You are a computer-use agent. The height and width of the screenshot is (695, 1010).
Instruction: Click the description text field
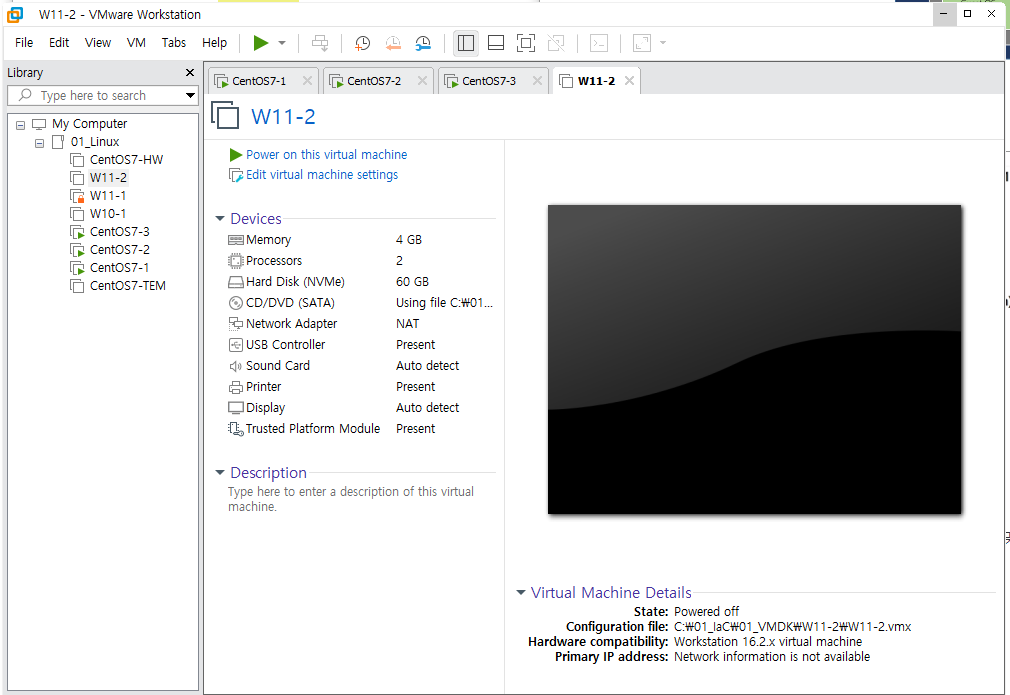(351, 499)
